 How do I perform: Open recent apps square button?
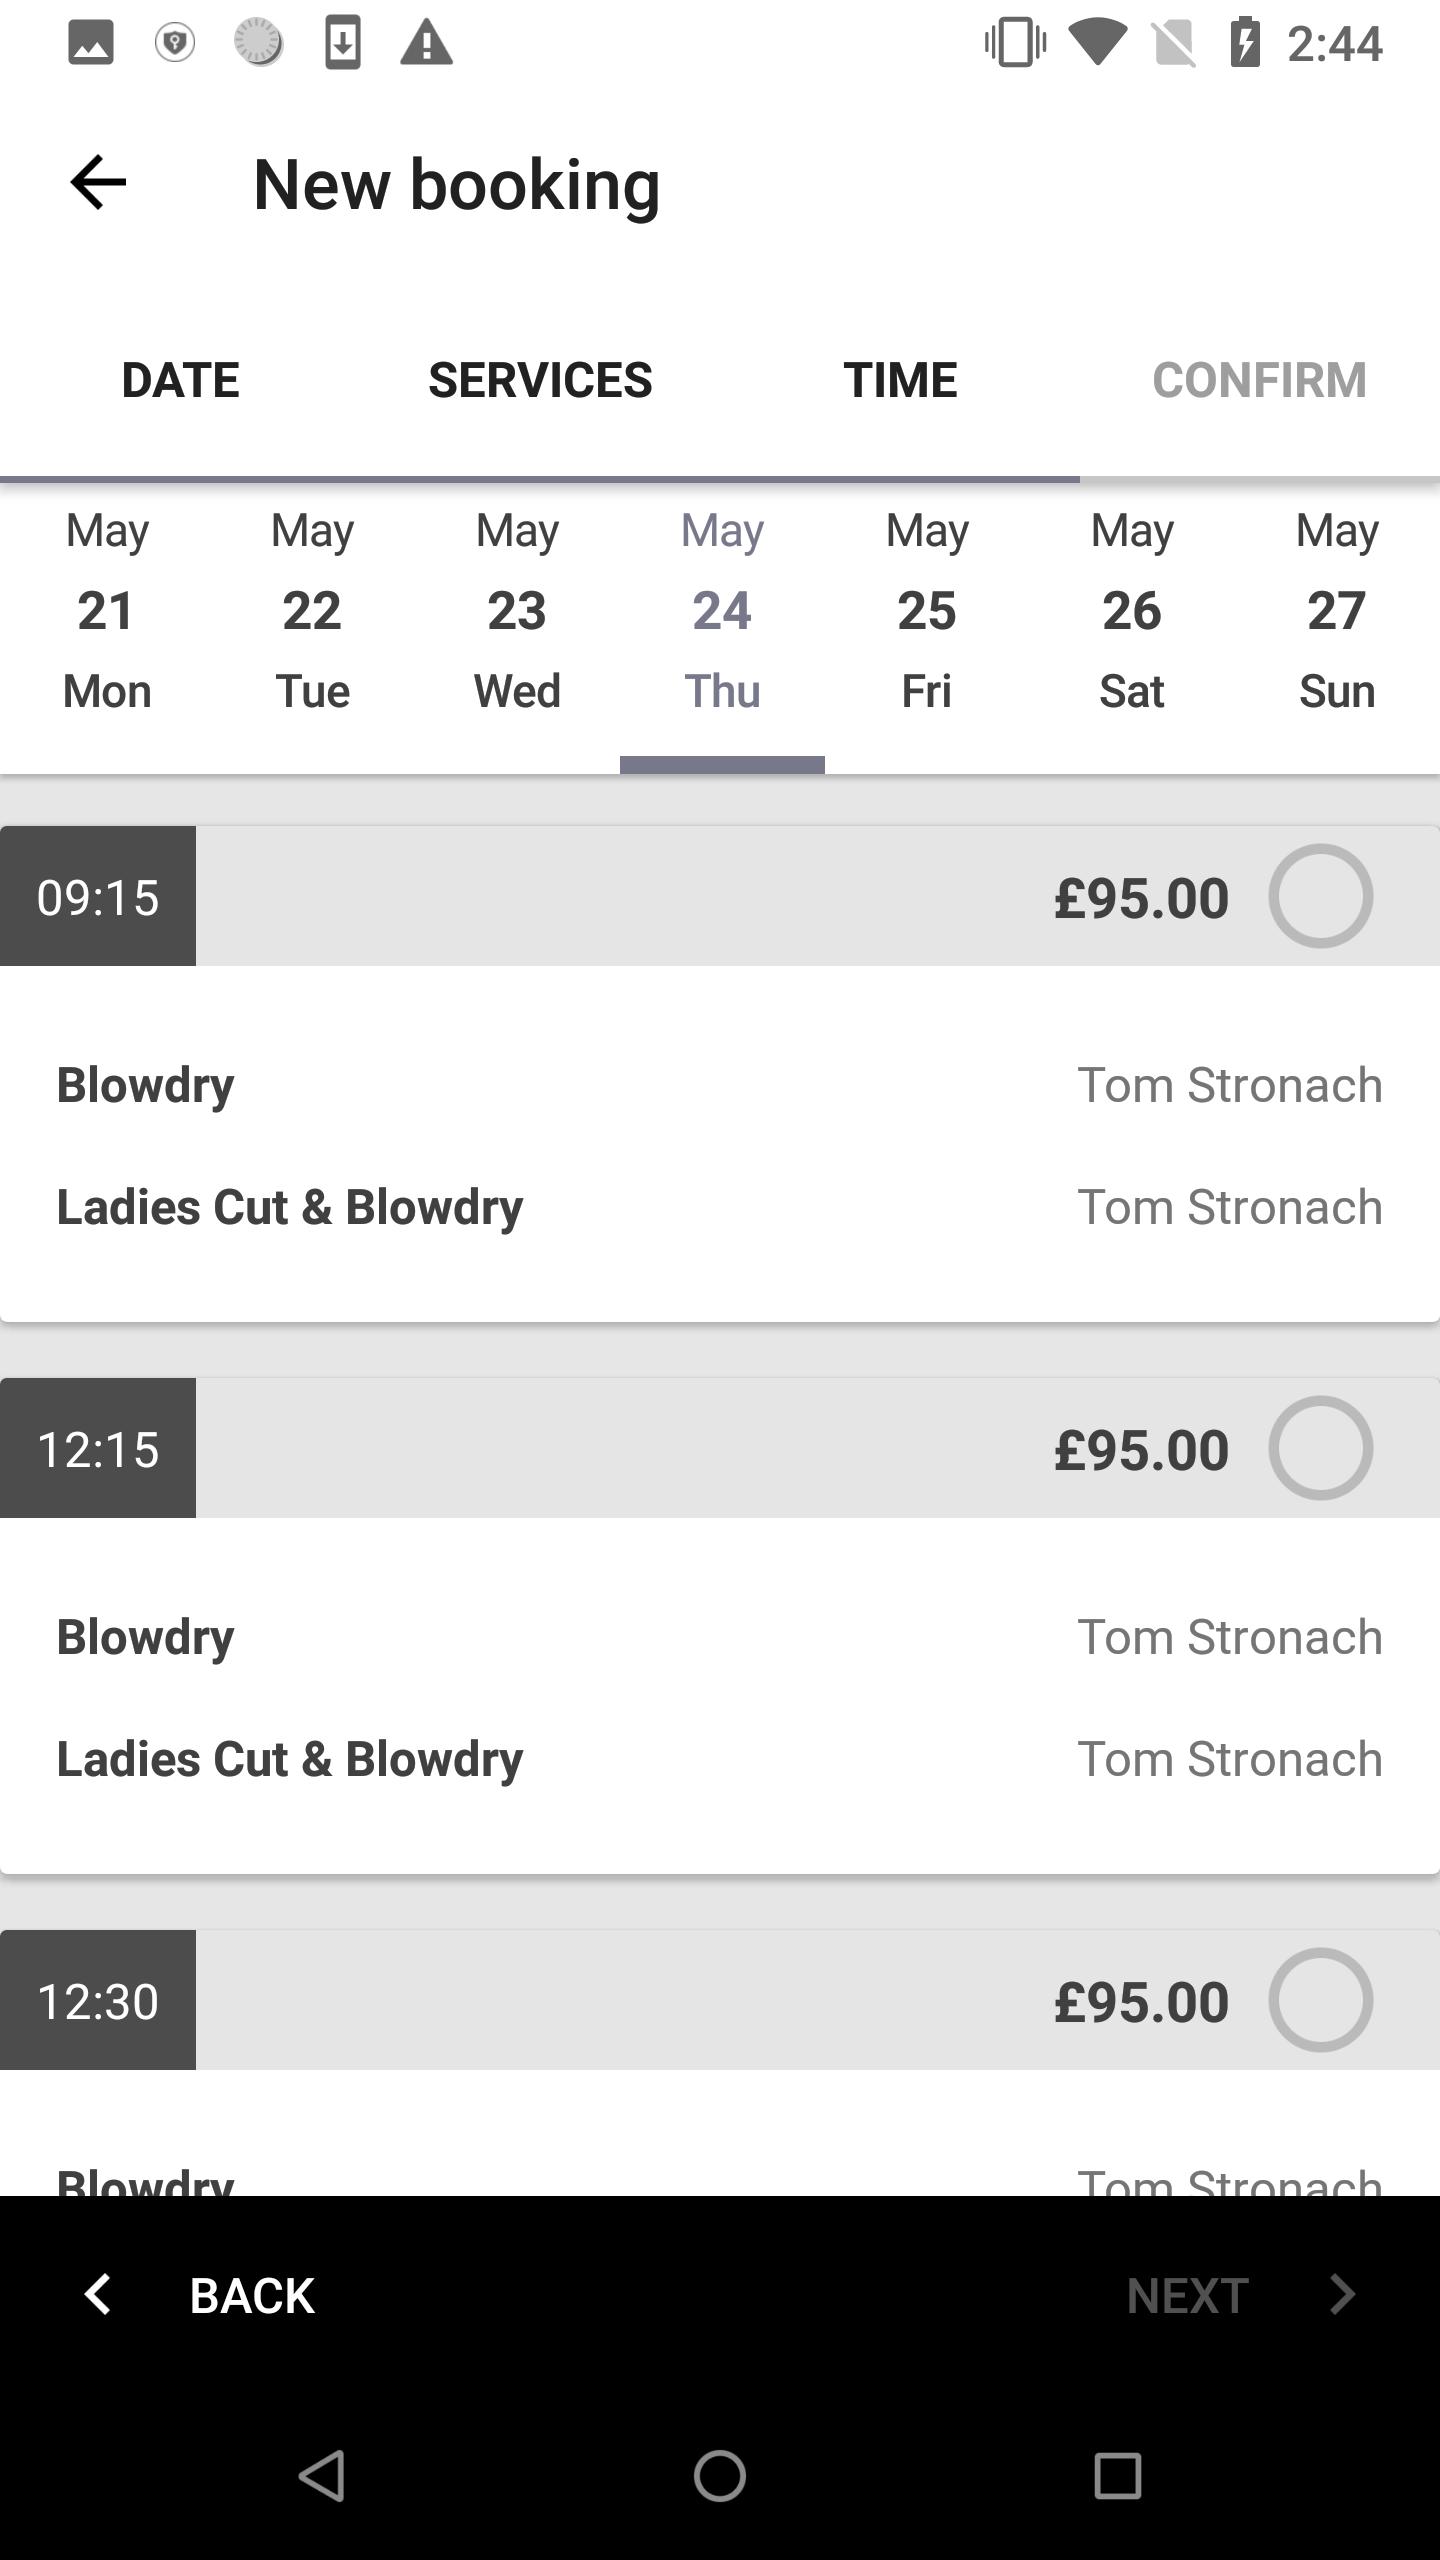coord(1118,2476)
